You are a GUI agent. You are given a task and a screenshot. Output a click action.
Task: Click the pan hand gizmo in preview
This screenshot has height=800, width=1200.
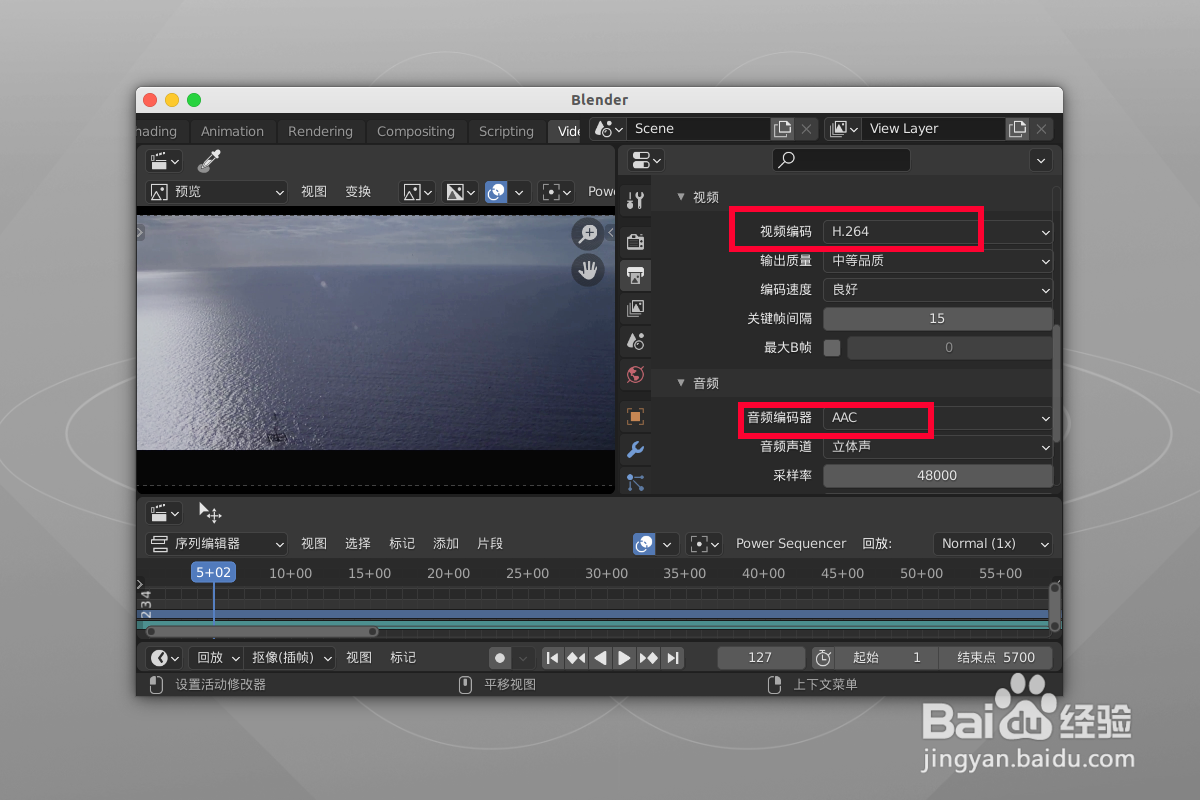point(588,269)
